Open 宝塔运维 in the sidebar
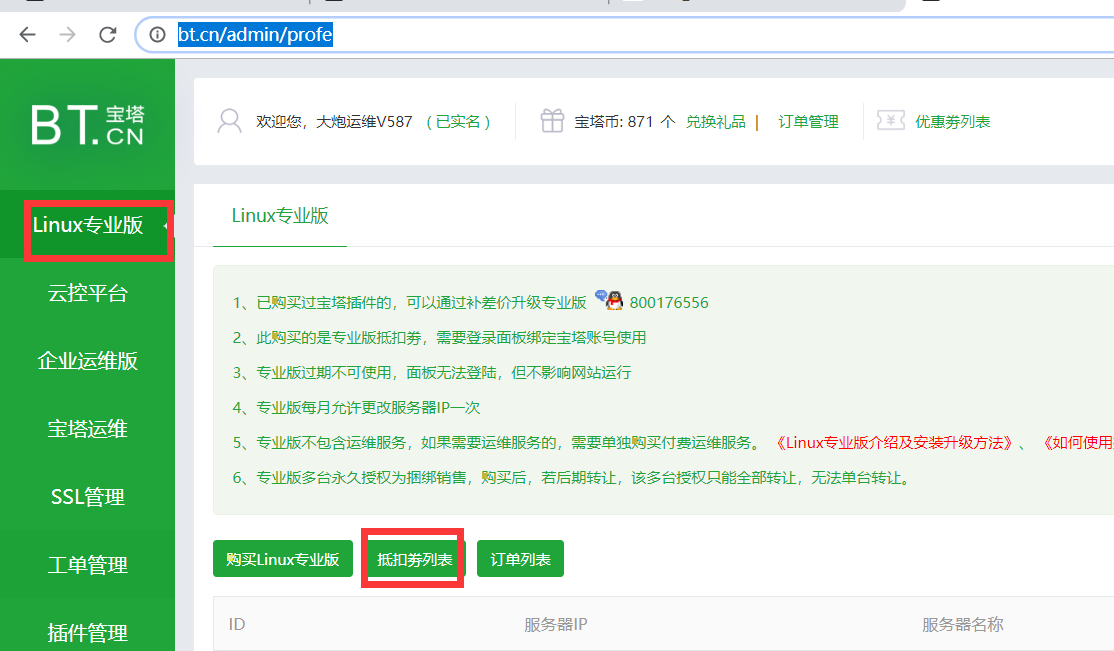This screenshot has width=1114, height=651. 87,429
